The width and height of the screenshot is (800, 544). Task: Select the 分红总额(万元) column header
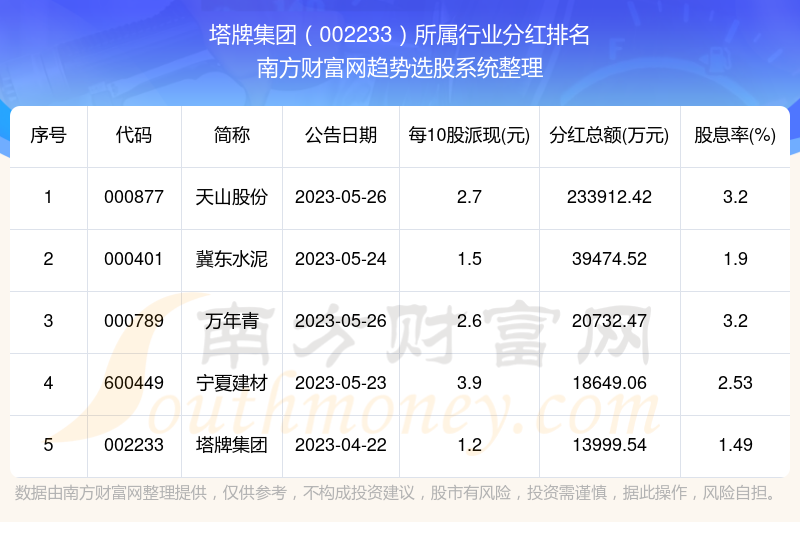tap(609, 135)
